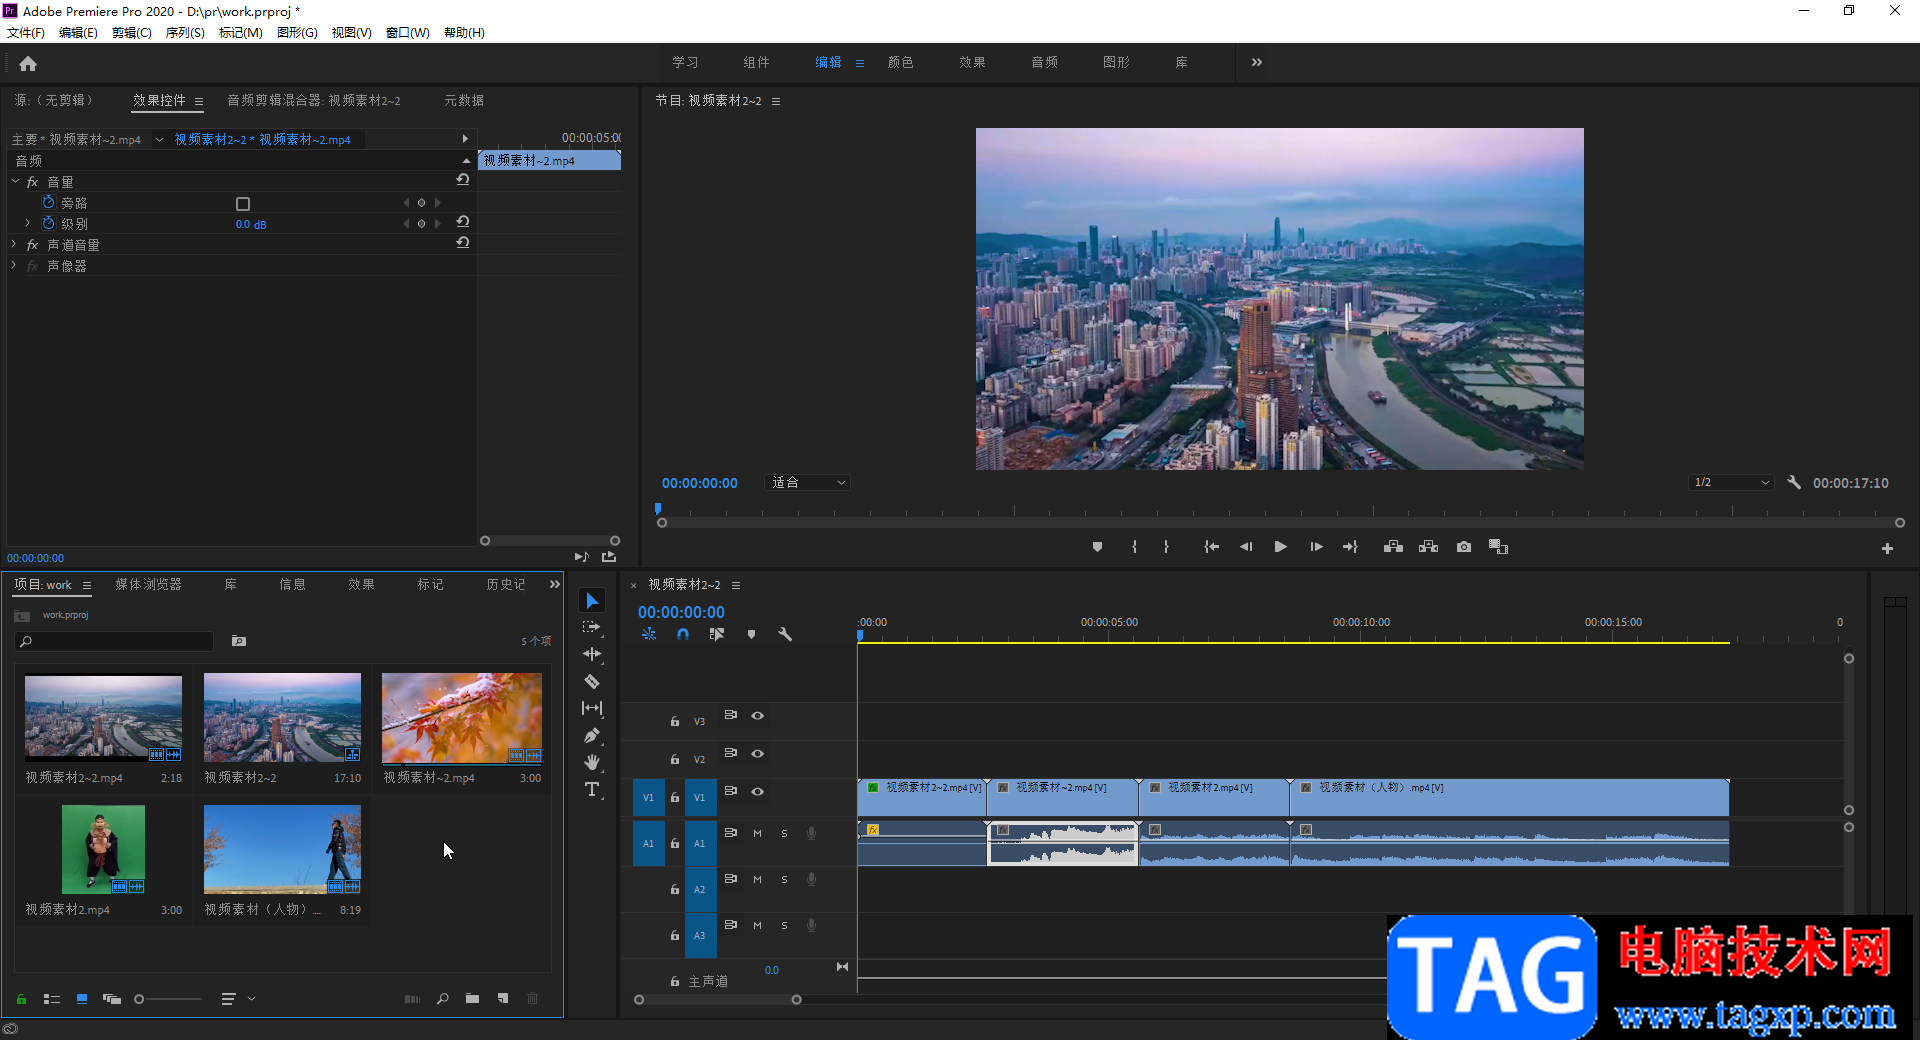Click the Export Frame camera icon
This screenshot has height=1040, width=1920.
[1464, 547]
